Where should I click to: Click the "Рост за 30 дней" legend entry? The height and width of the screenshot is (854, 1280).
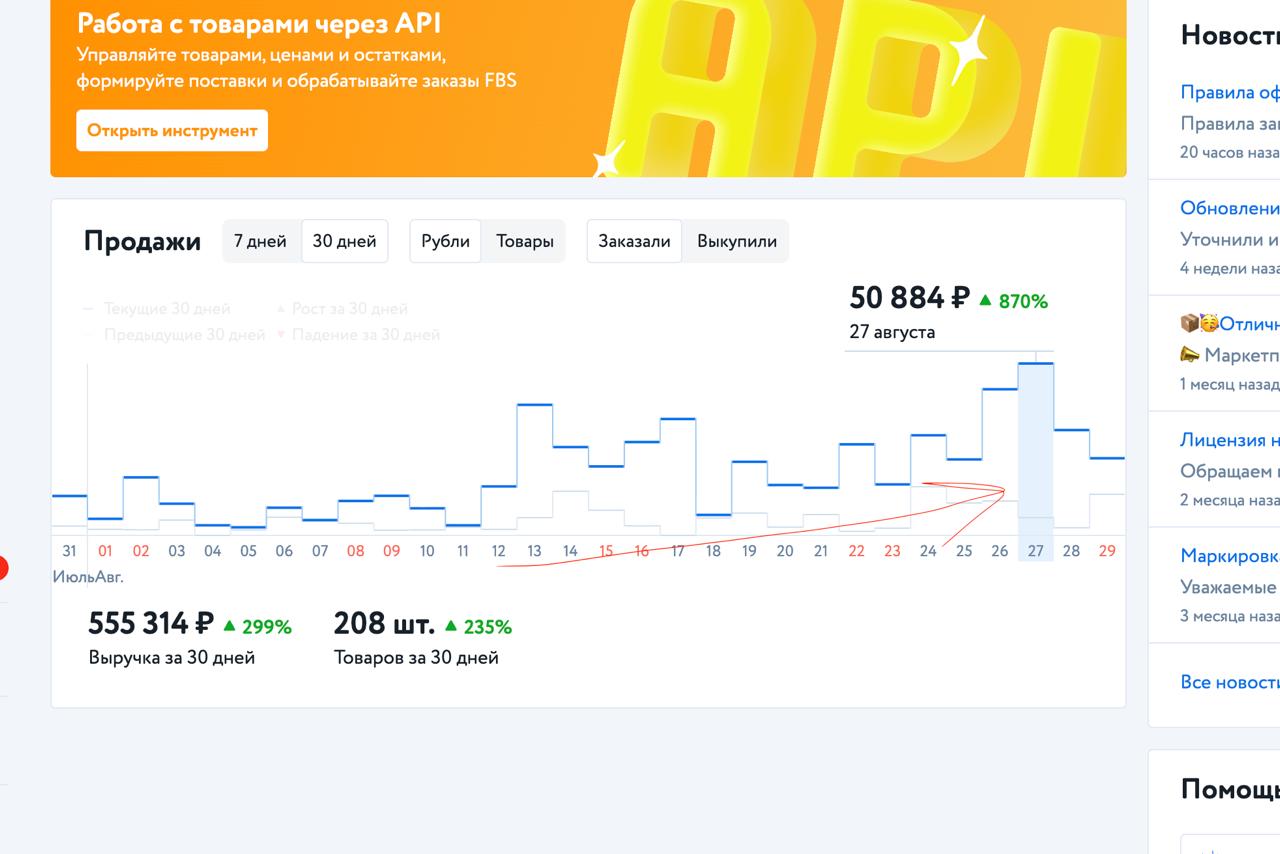click(x=342, y=309)
